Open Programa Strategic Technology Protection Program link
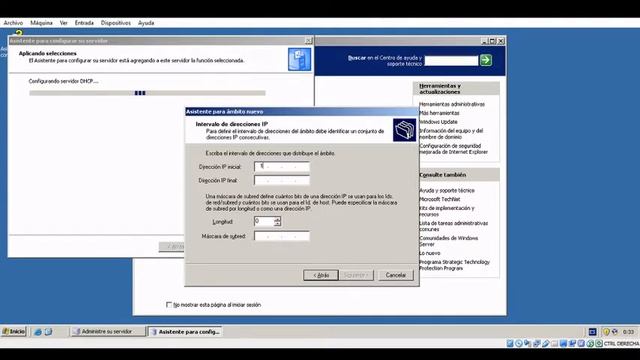 pyautogui.click(x=454, y=265)
